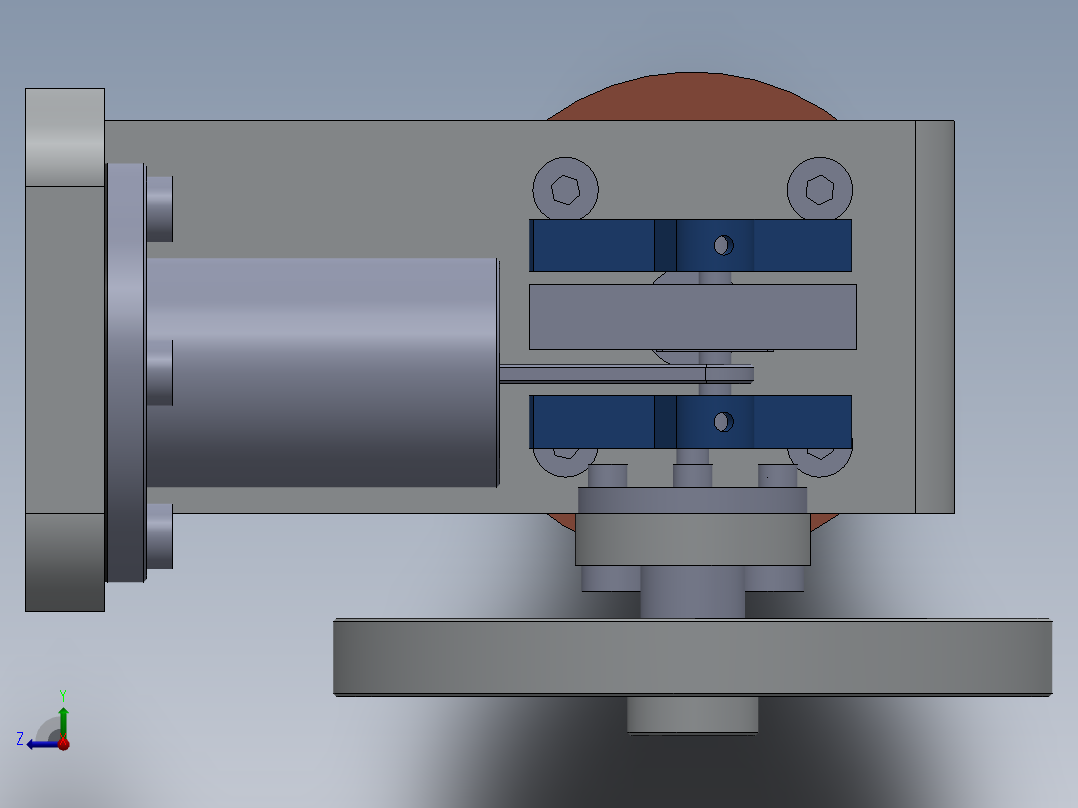Select the upper blue clamp block

690,245
